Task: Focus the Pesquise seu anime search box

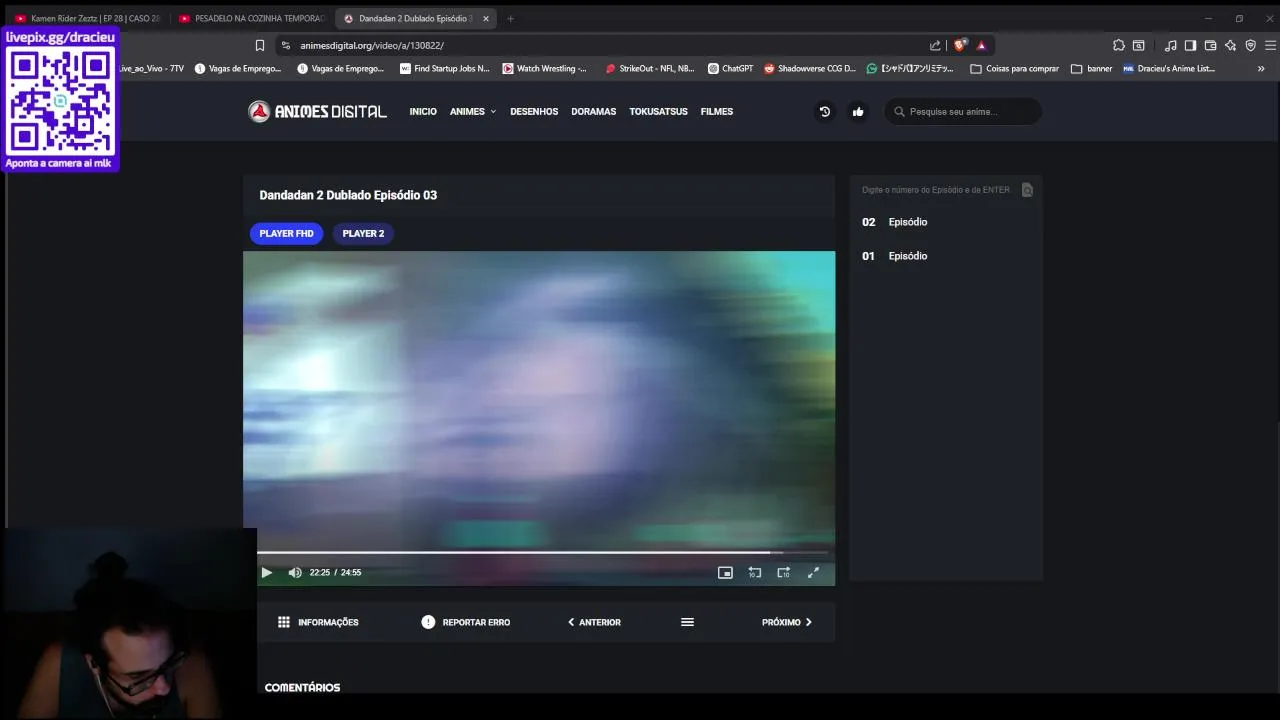Action: [963, 112]
